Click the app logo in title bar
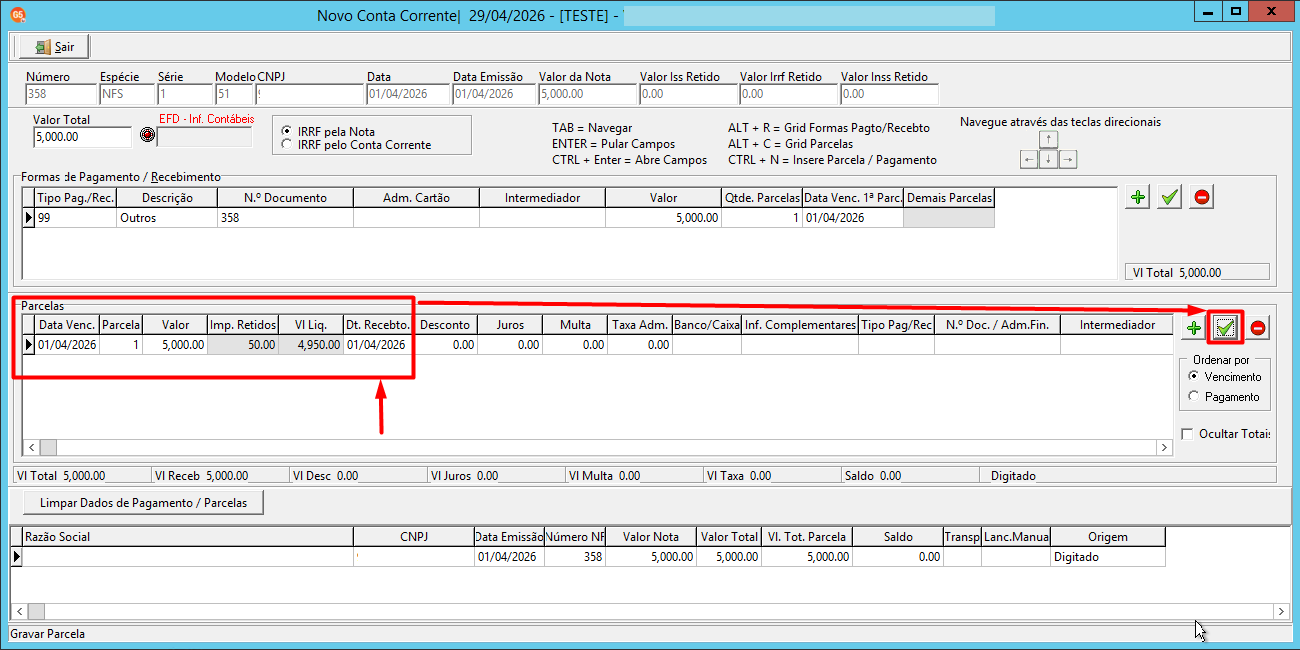 pyautogui.click(x=17, y=14)
